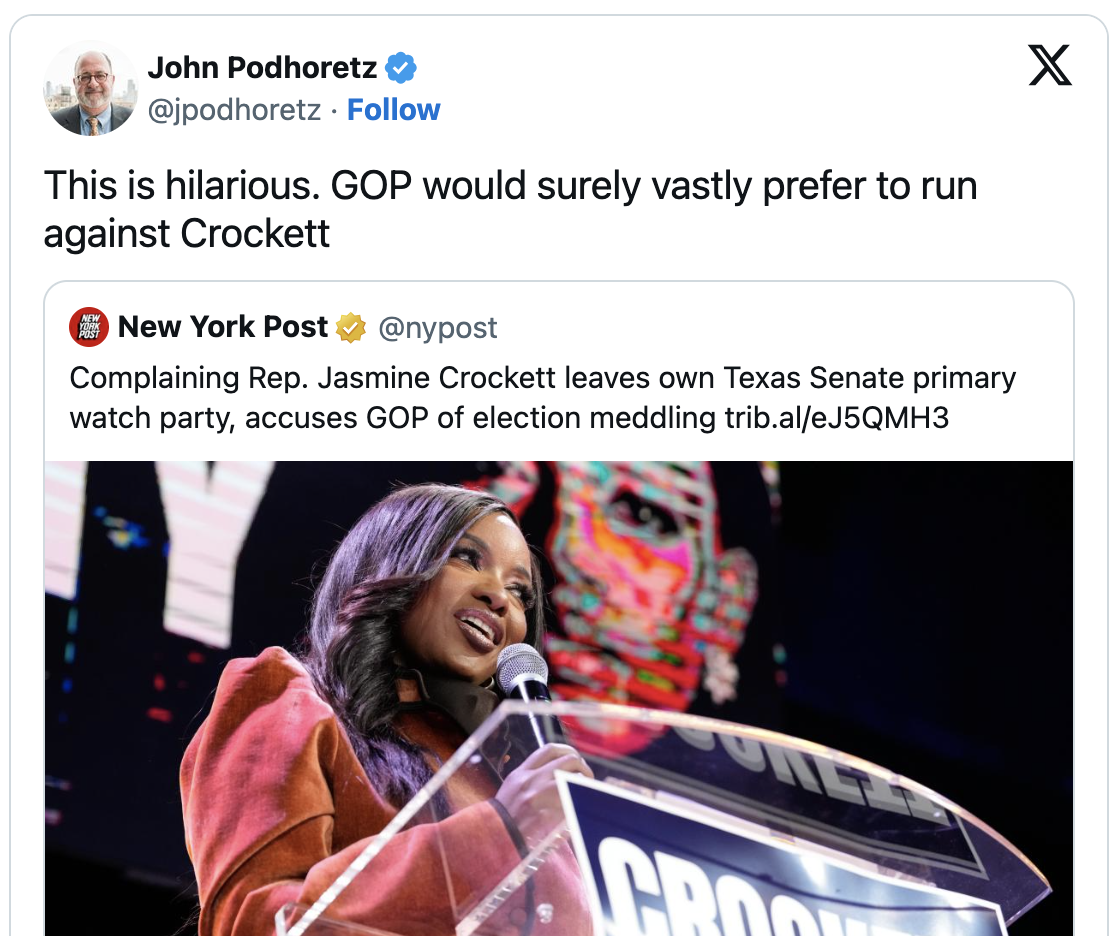Viewport: 1120px width, 936px height.
Task: Open the New York Post account name
Action: click(x=222, y=327)
